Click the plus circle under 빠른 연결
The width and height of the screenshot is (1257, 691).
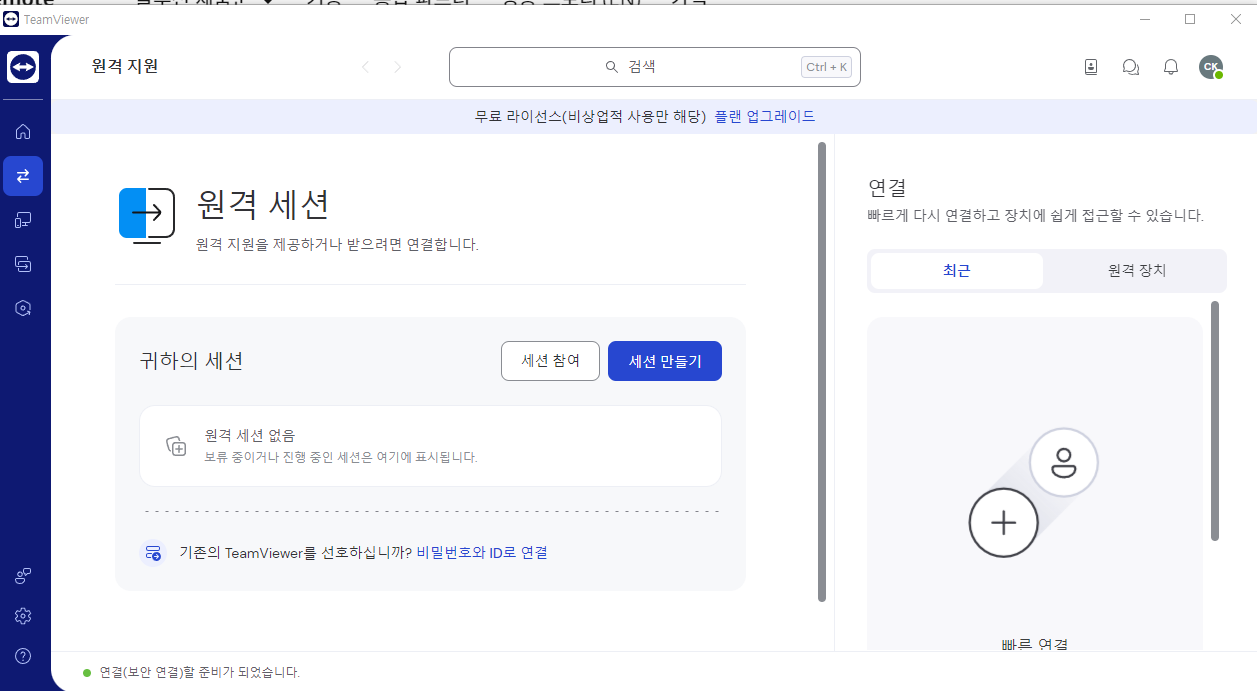tap(1003, 522)
